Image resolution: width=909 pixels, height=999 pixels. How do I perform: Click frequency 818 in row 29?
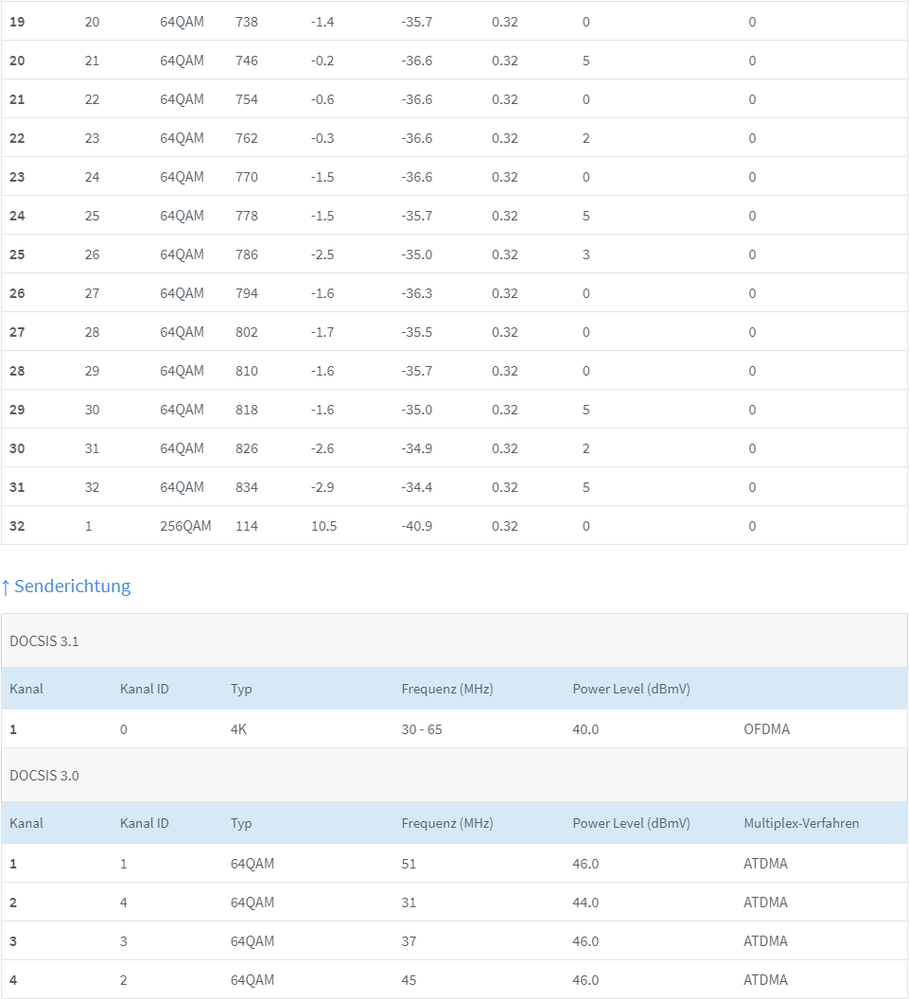[x=247, y=410]
